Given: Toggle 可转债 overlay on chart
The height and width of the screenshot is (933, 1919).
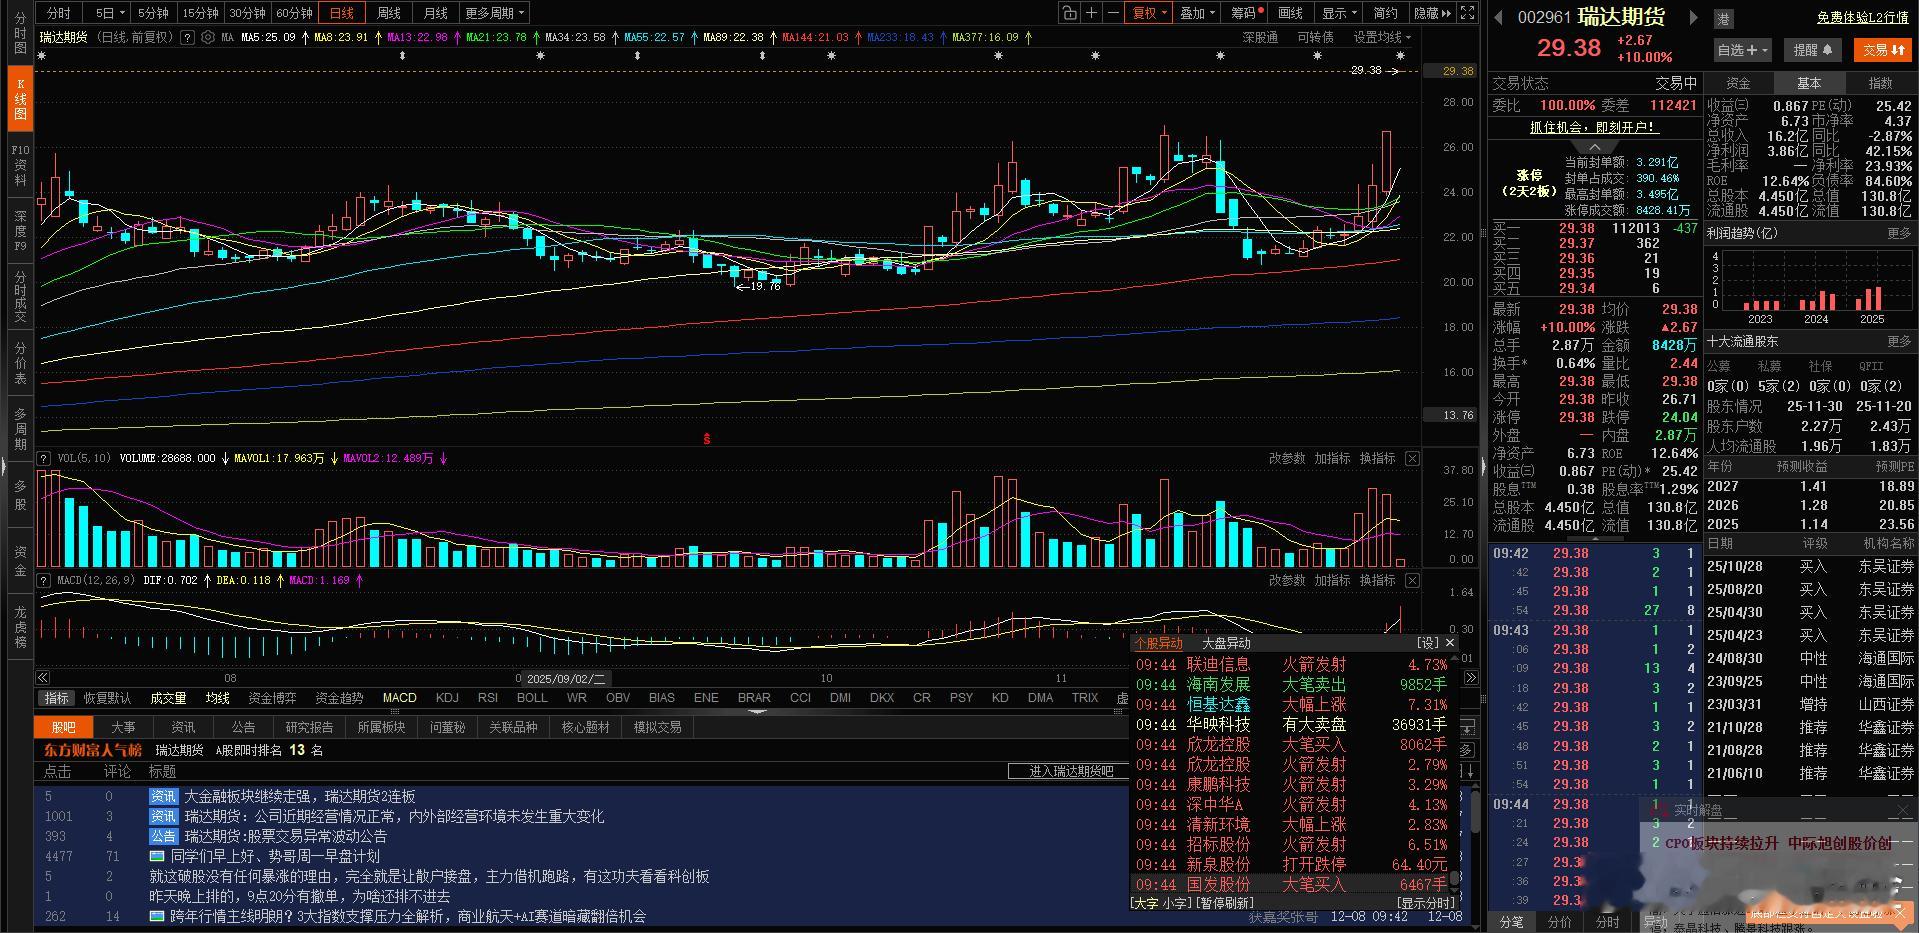Looking at the screenshot, I should click(x=1315, y=37).
